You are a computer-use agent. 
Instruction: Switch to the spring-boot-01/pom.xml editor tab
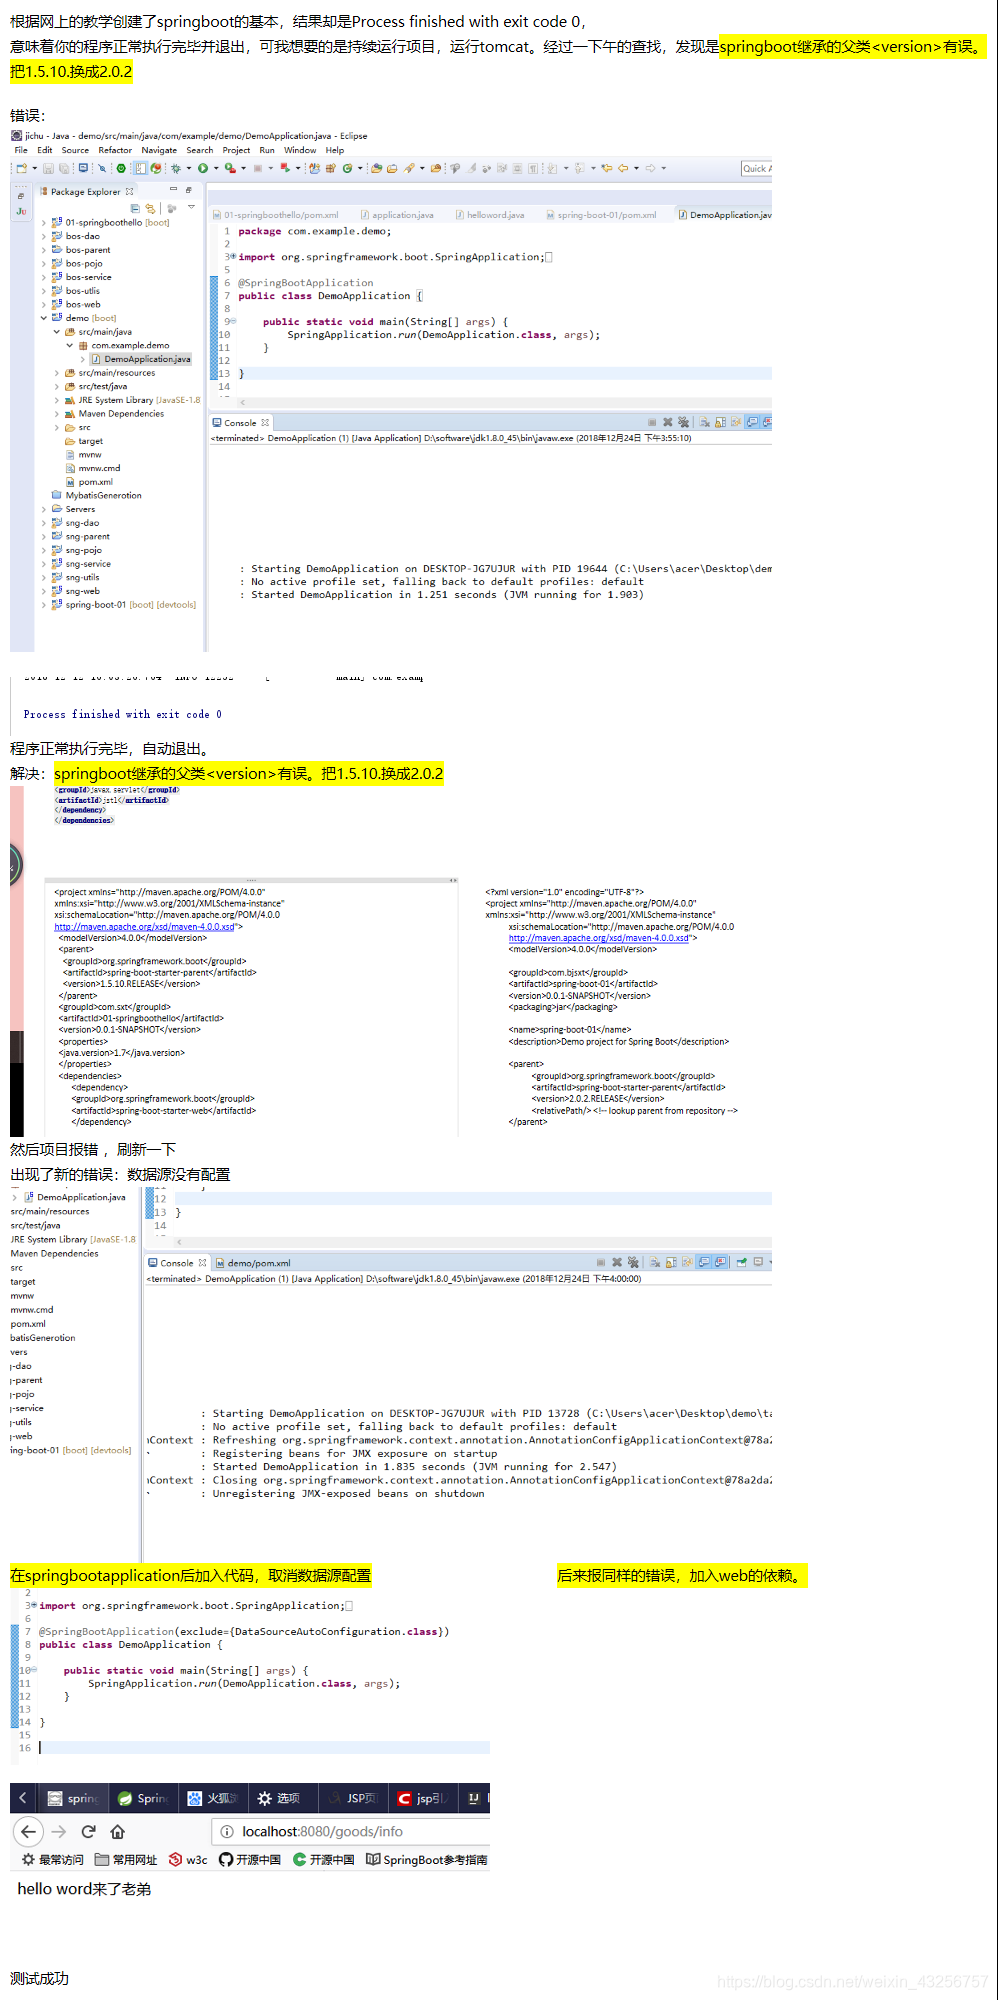coord(601,215)
